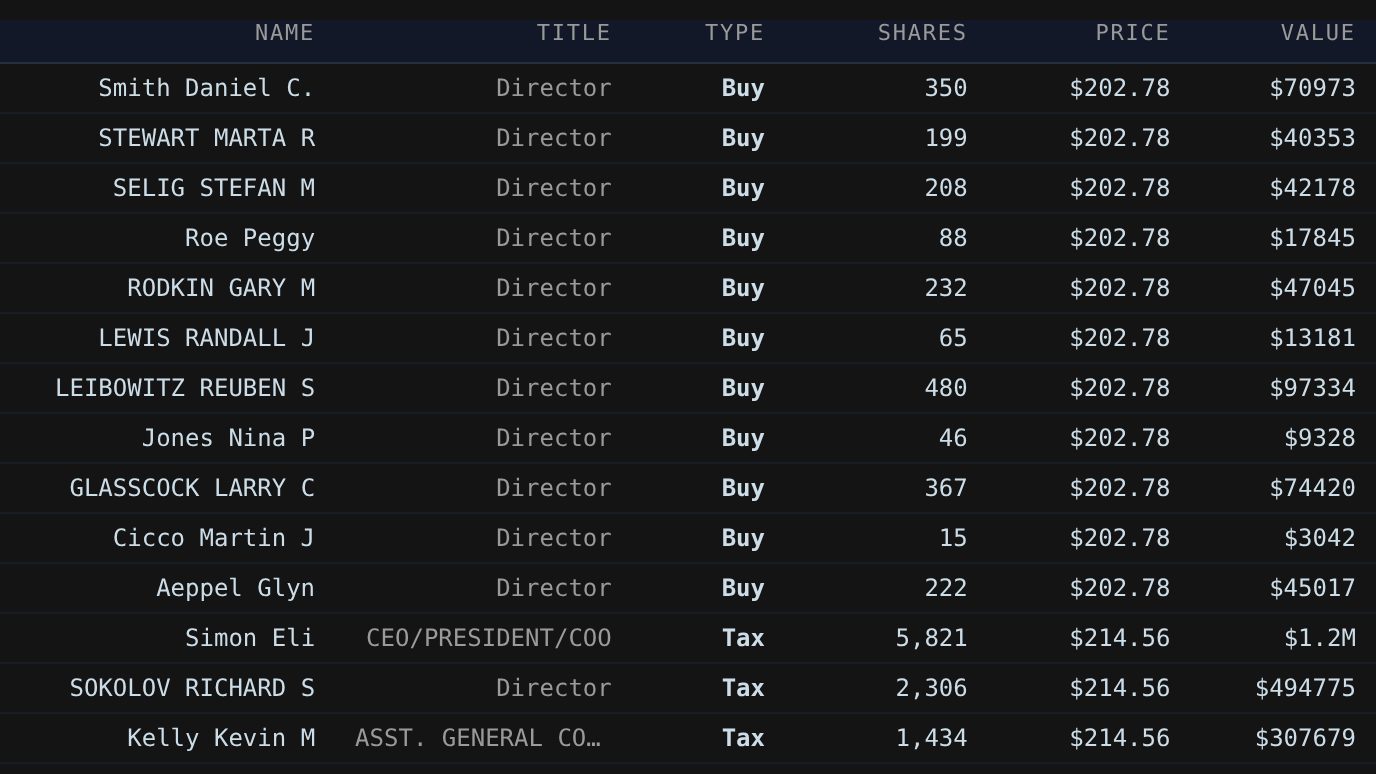Screen dimensions: 1376x774
Task: Click the Tax type in Simon Eli row
Action: point(743,638)
